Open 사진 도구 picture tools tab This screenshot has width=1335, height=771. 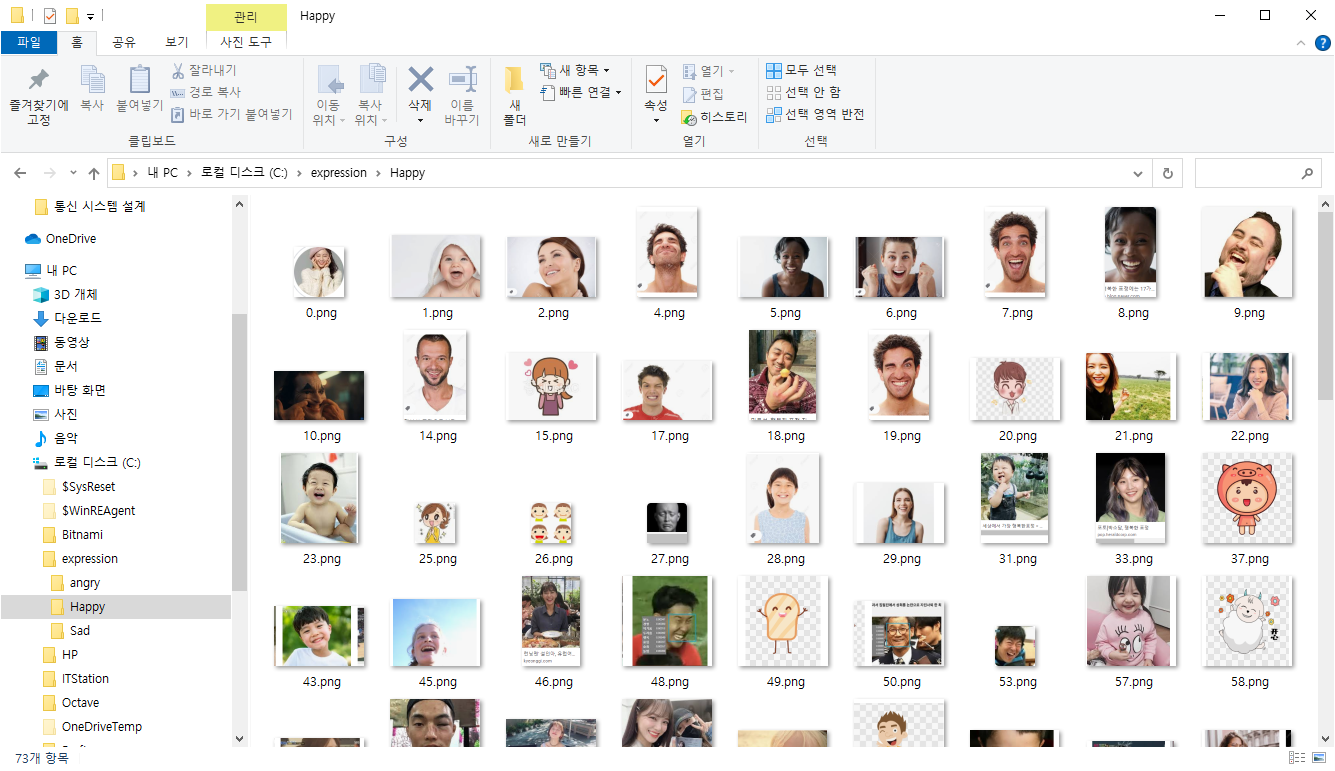(246, 42)
